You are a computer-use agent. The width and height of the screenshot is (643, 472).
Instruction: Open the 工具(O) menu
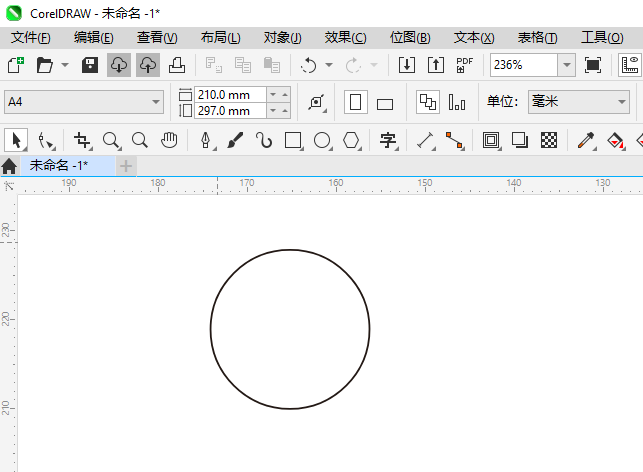click(602, 38)
